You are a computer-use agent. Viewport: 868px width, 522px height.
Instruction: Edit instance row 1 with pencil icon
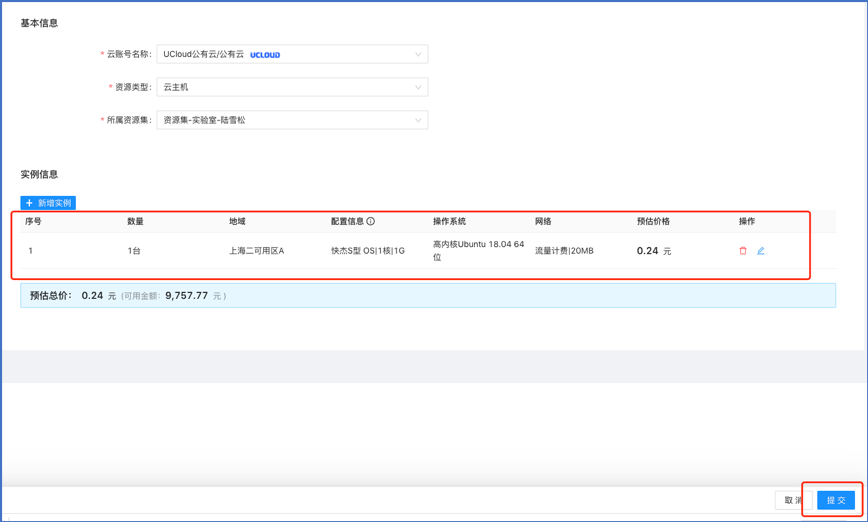pos(761,251)
